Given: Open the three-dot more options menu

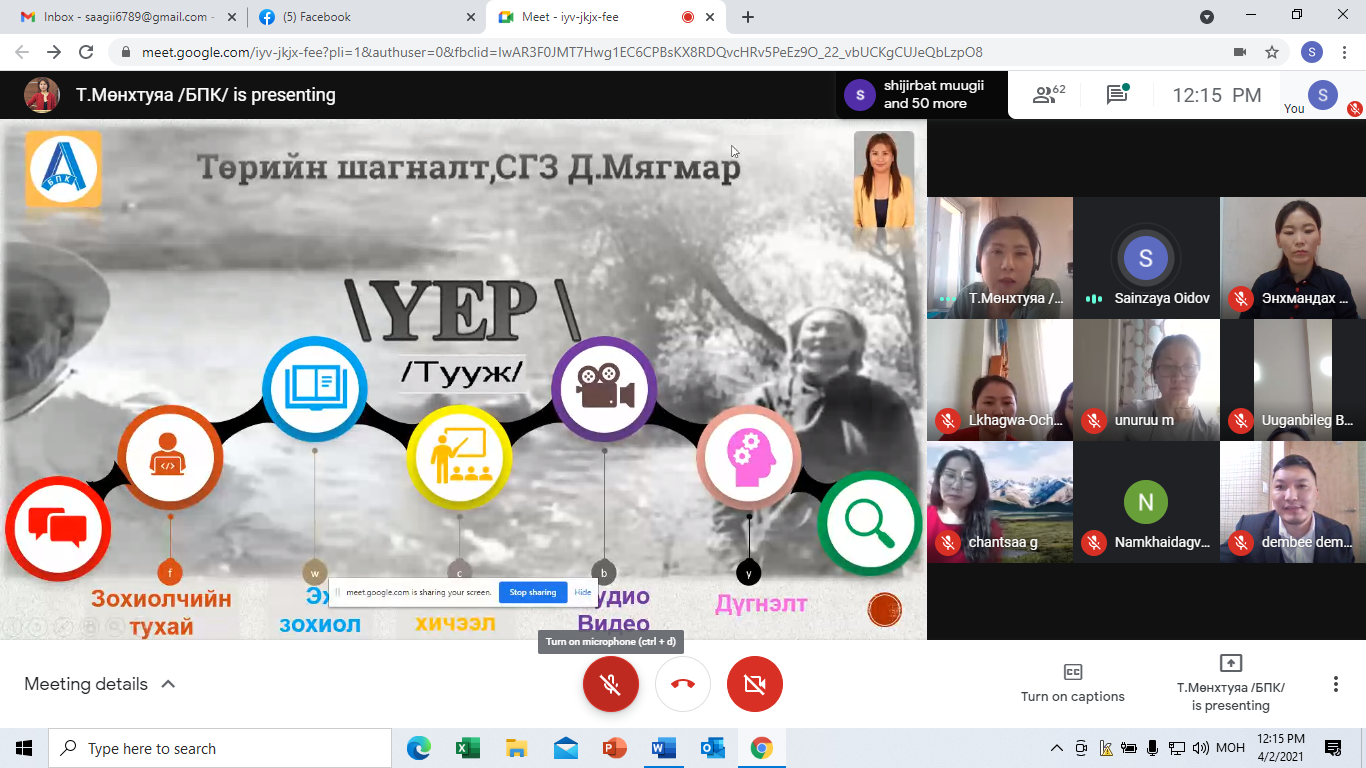Looking at the screenshot, I should (x=1336, y=684).
